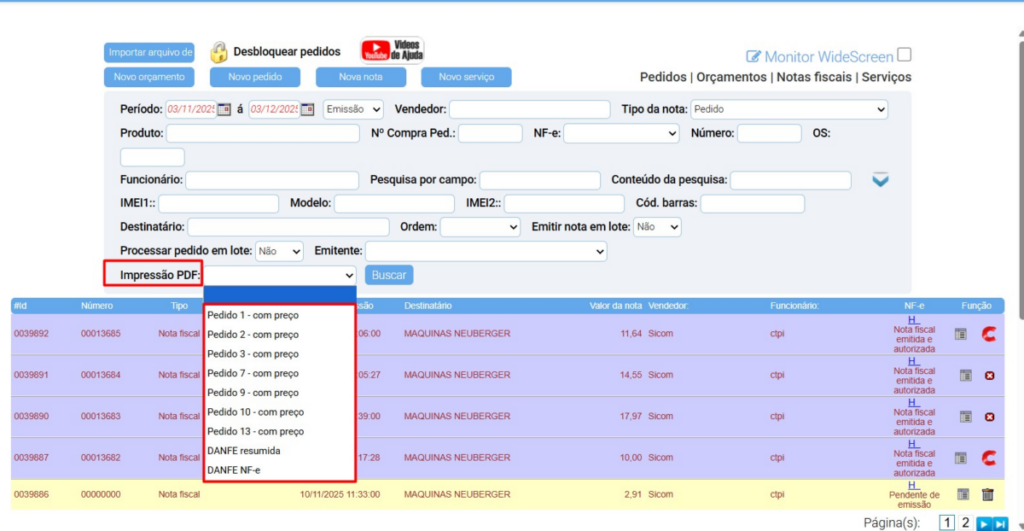
Task: Click the Valor da nota column header
Action: tap(614, 306)
